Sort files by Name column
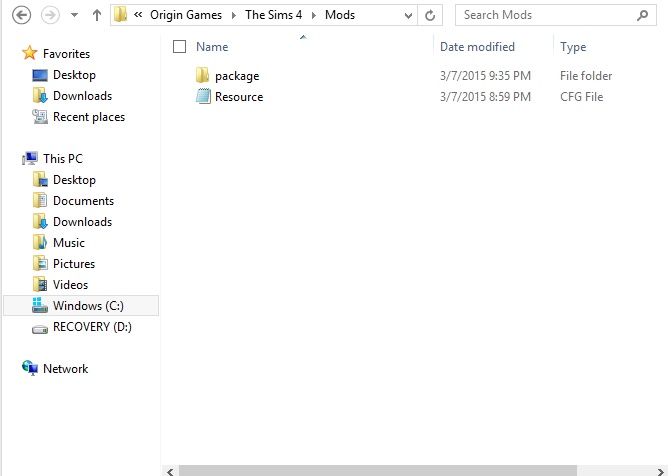668x476 pixels. 212,47
